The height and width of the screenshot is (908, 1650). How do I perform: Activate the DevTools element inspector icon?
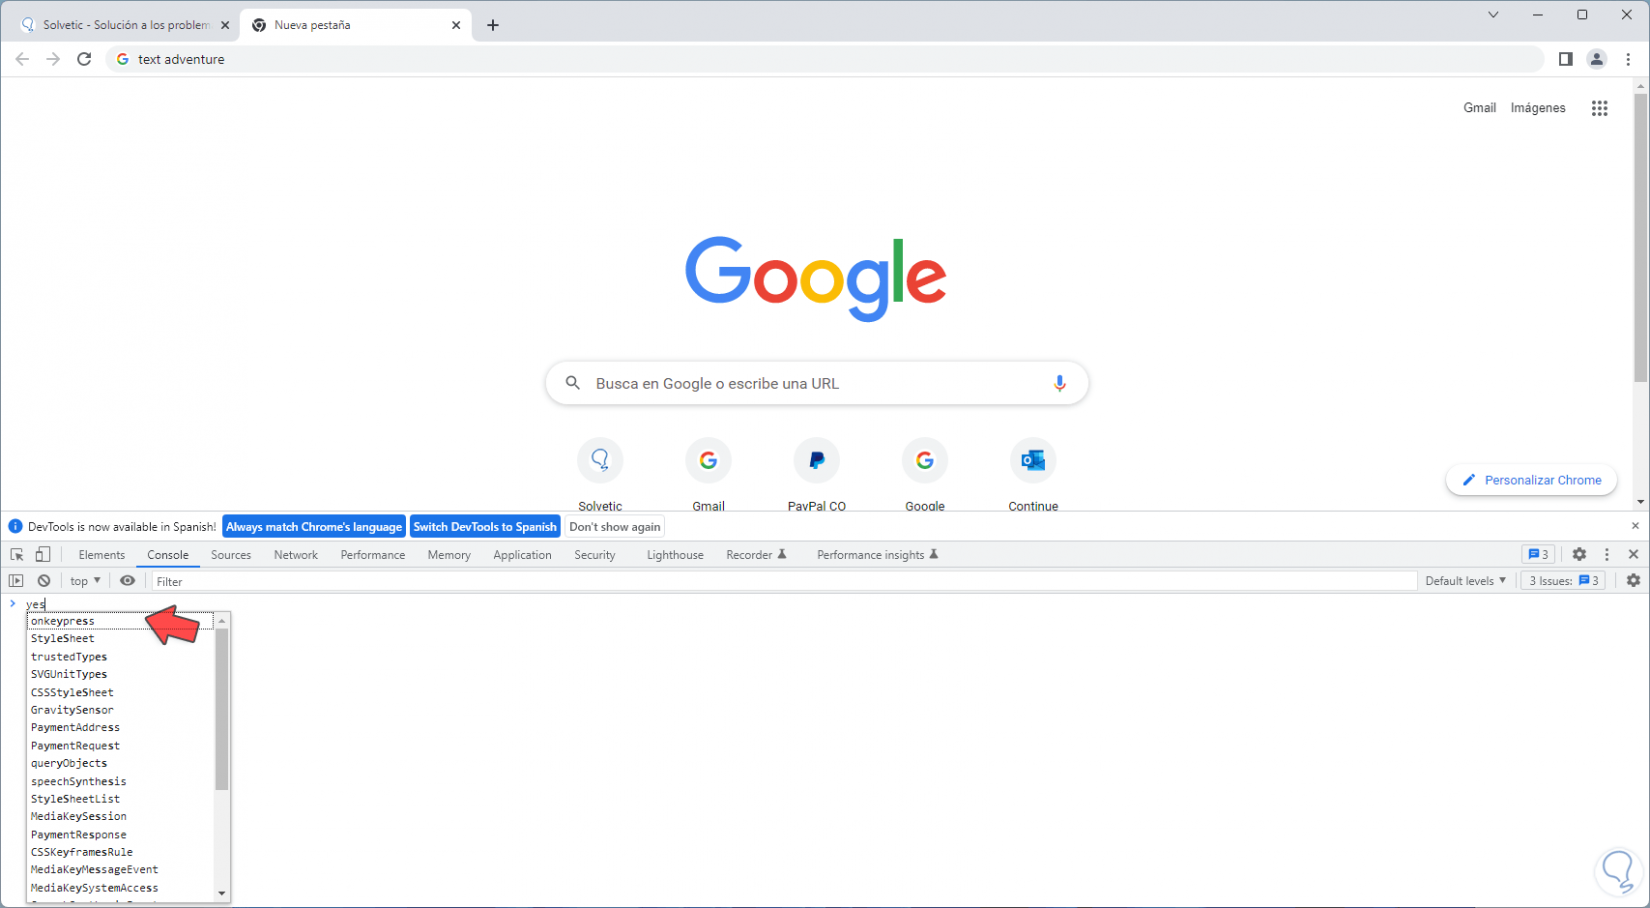(17, 554)
